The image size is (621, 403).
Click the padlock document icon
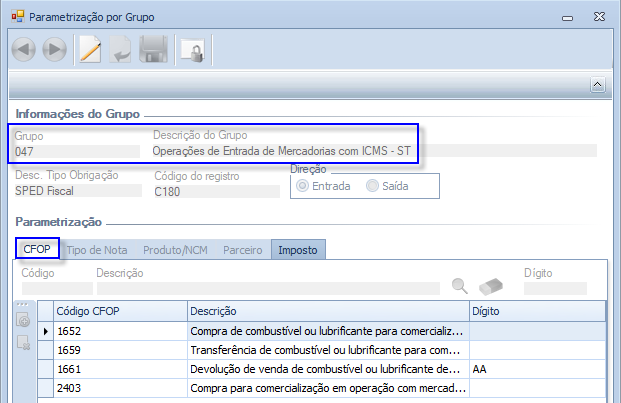coord(193,50)
